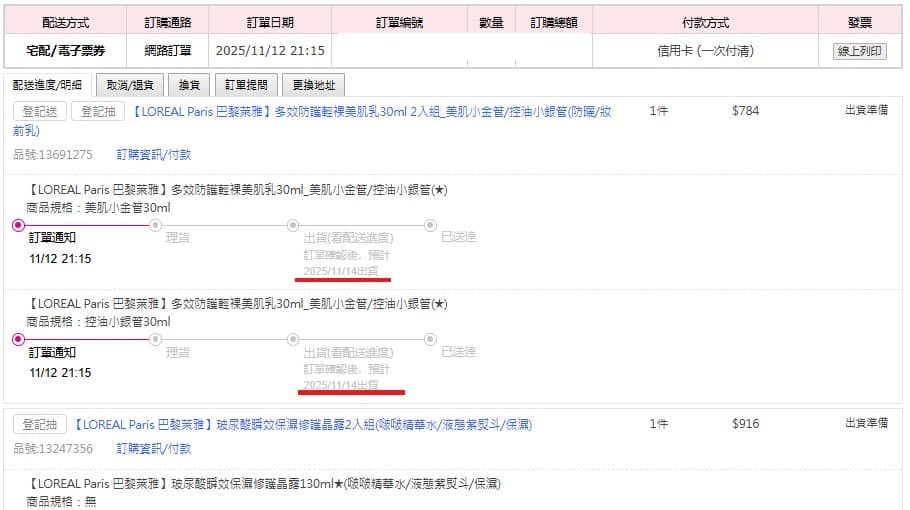
Task: Click 理貨 step marker for 美肌小金管30ml
Action: pyautogui.click(x=156, y=225)
